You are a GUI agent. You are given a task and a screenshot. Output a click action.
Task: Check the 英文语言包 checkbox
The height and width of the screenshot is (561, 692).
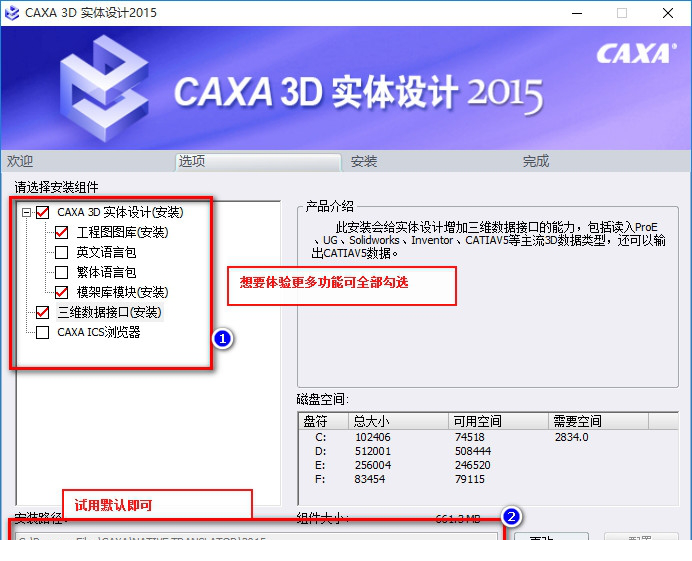(61, 252)
